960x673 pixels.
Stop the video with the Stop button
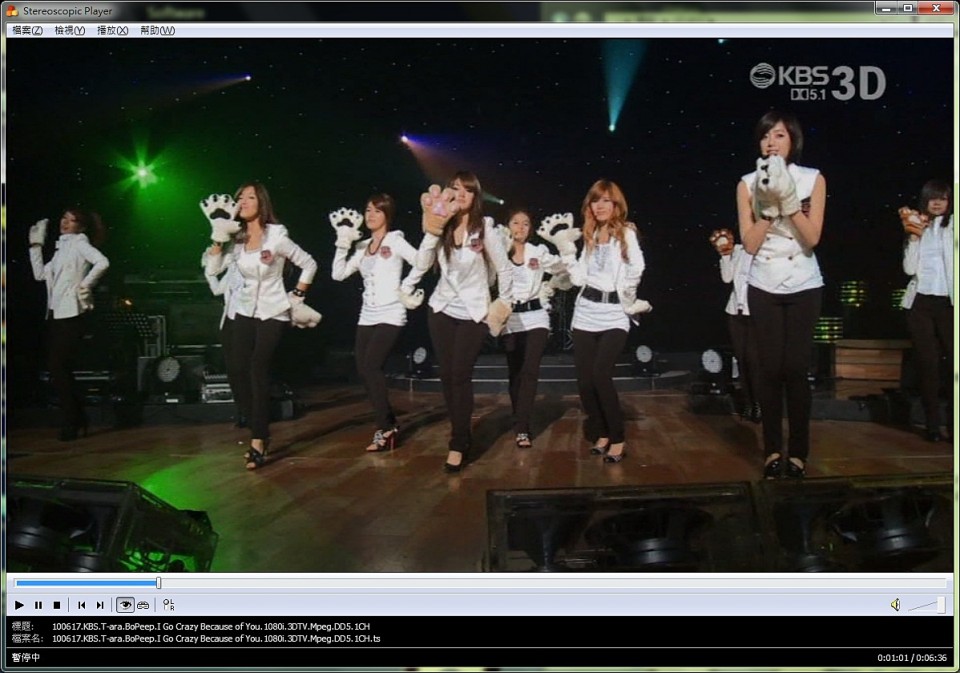tap(57, 605)
